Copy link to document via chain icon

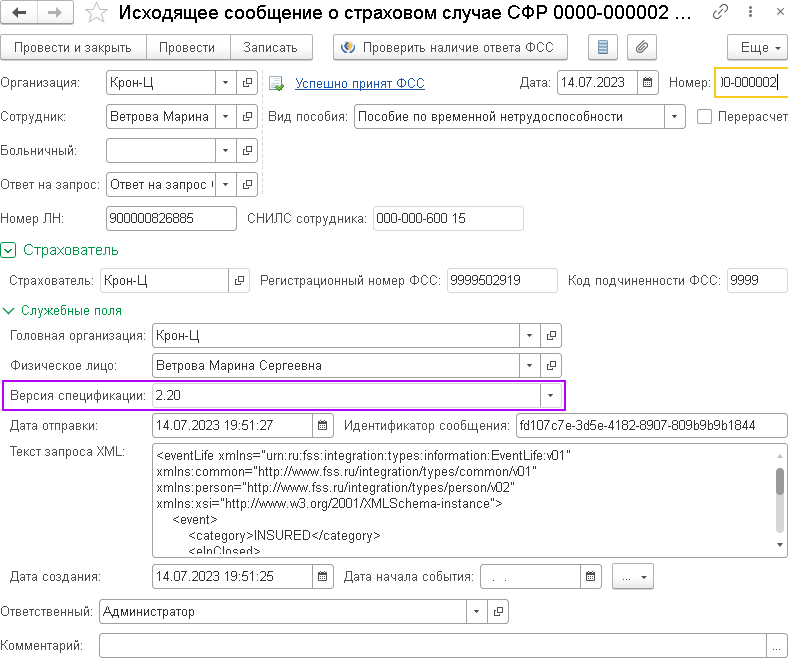pos(720,12)
